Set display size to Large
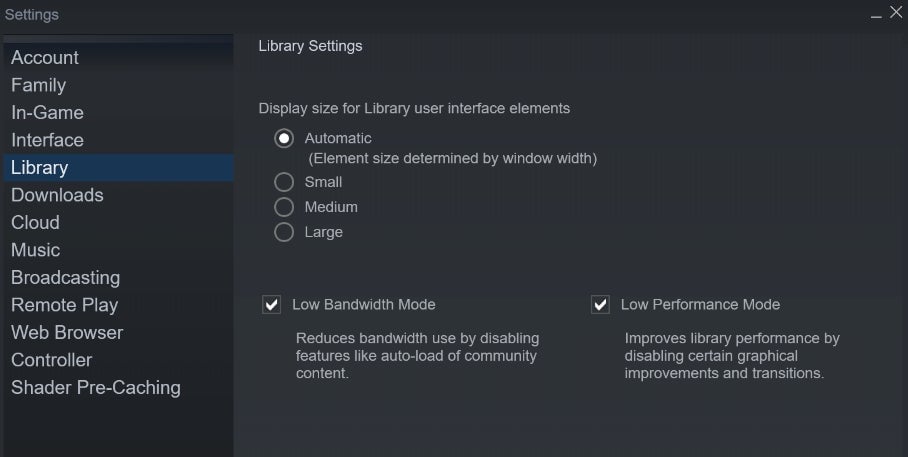This screenshot has width=908, height=457. (284, 232)
